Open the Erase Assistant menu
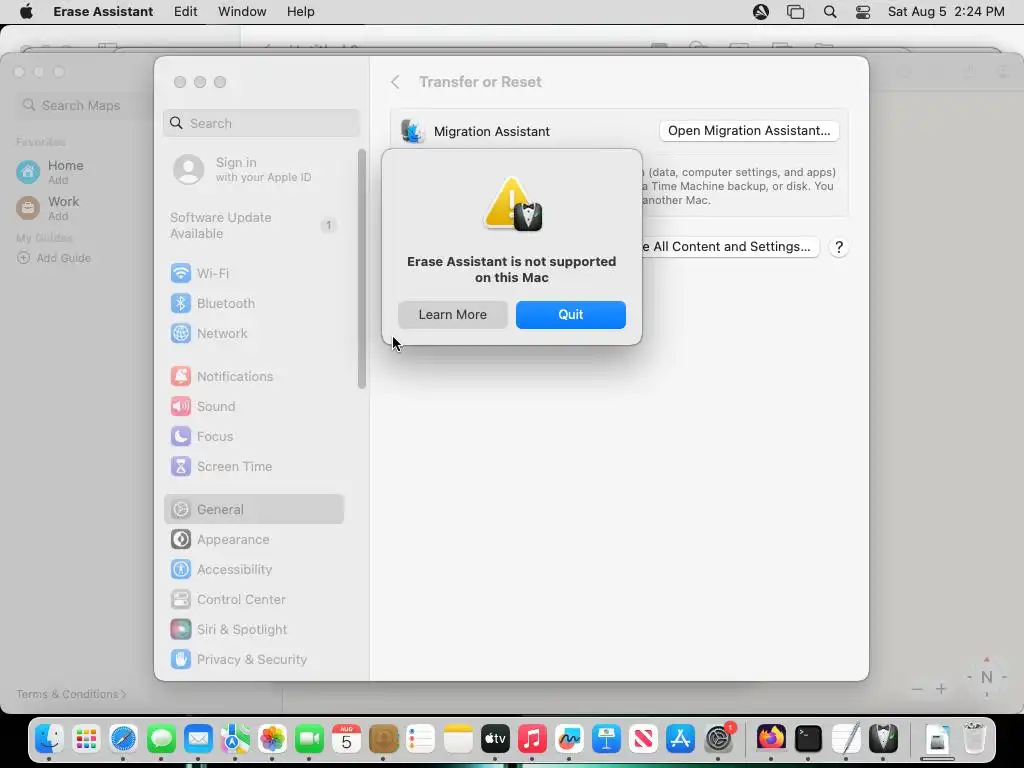 [103, 12]
